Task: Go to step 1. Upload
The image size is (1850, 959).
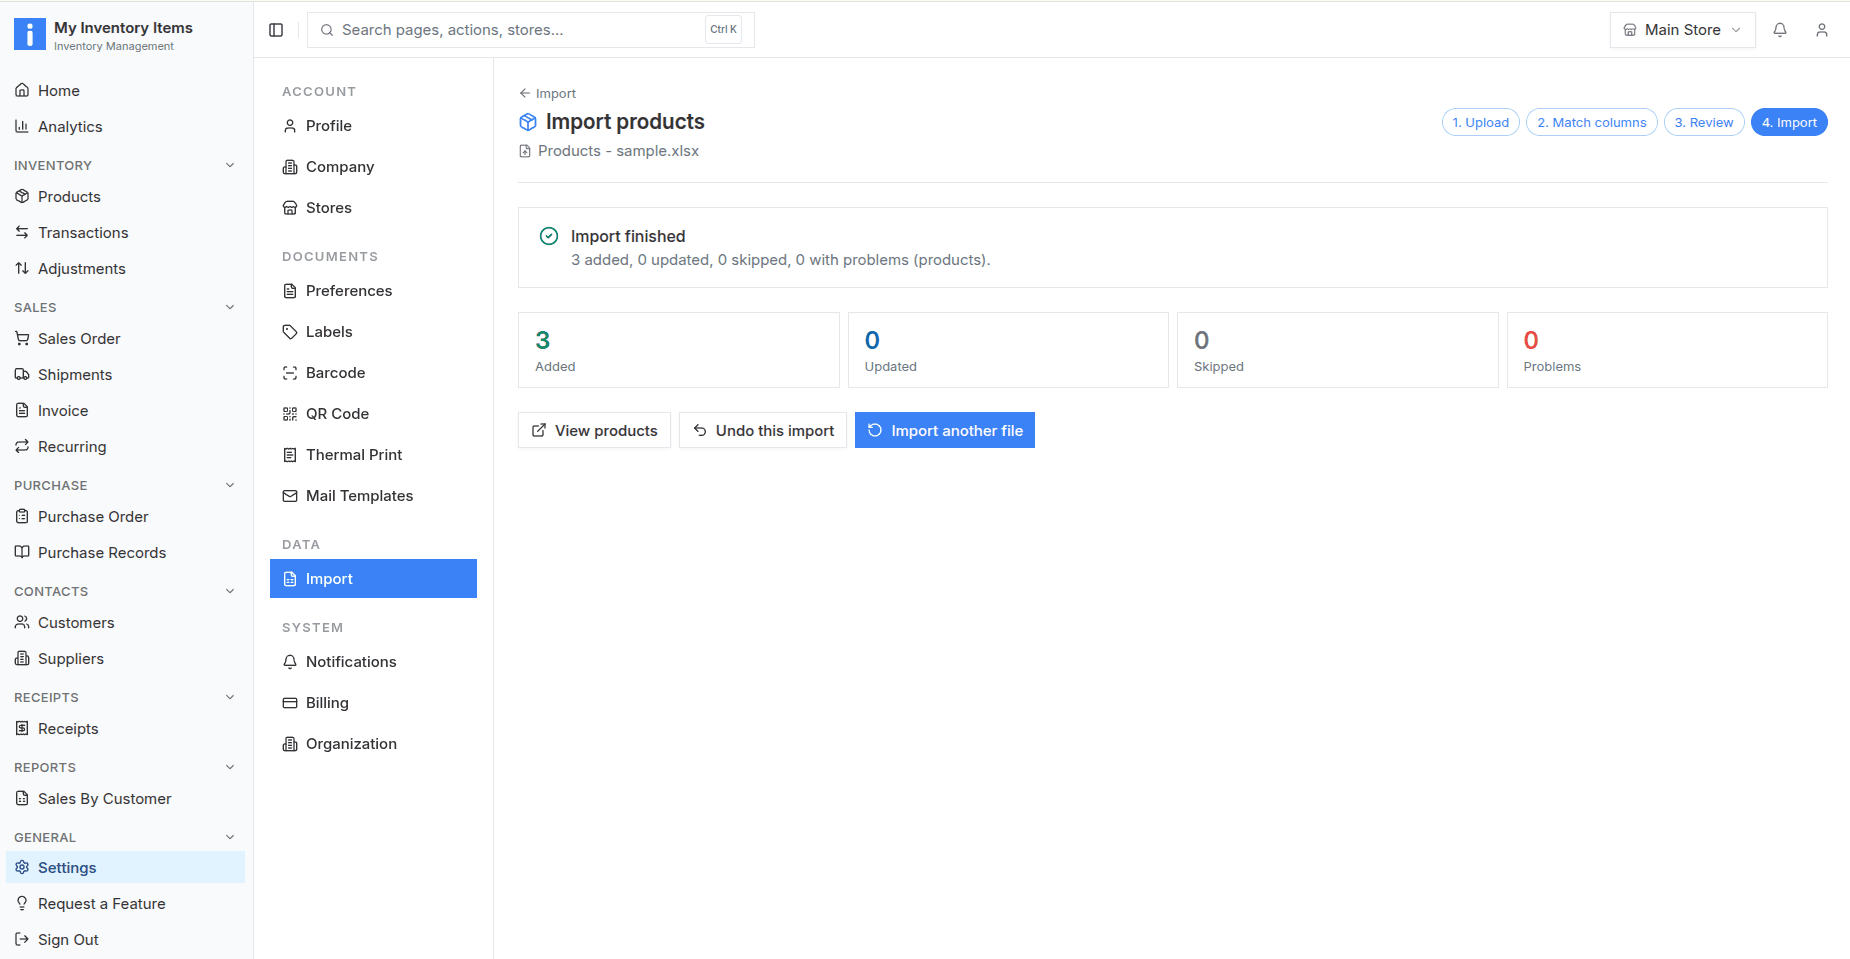Action: [1481, 122]
